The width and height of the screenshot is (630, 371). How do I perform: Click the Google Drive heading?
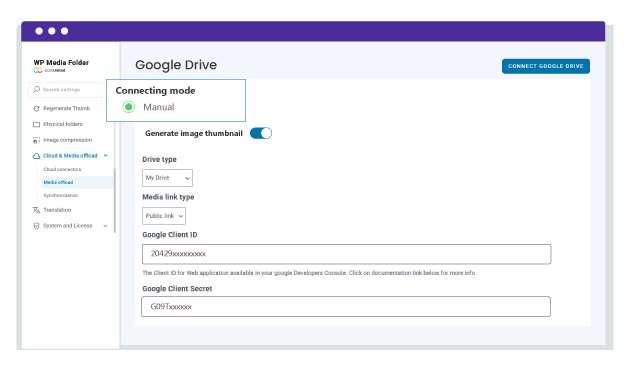176,65
